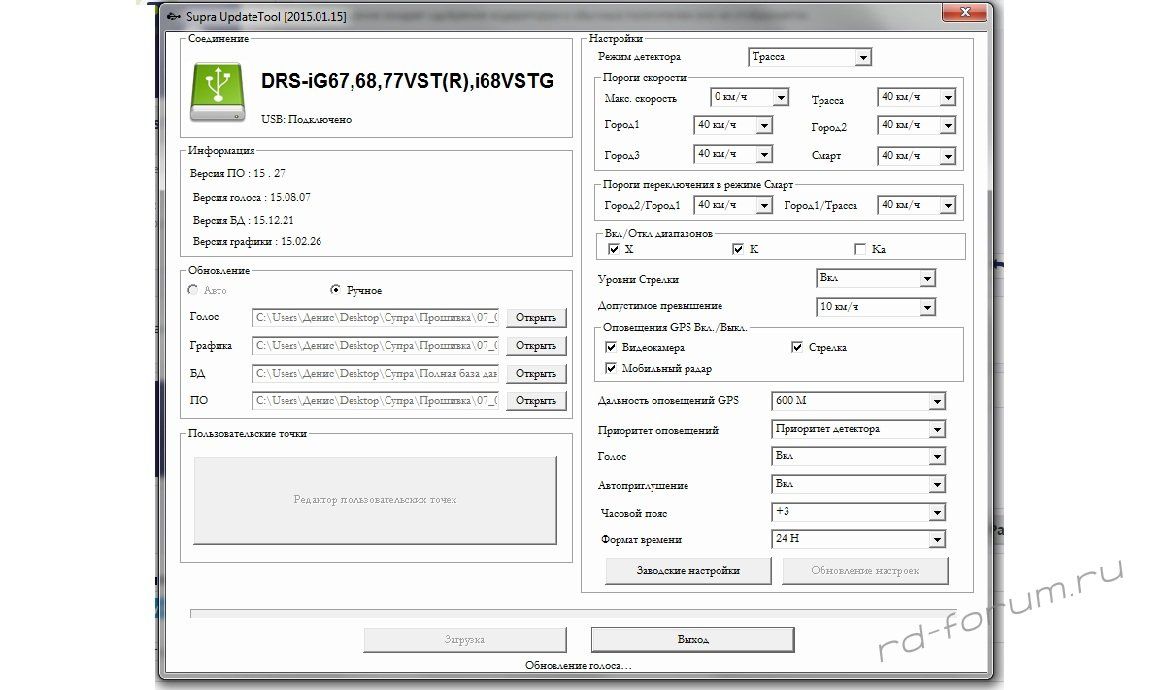Enable the Ka band checkbox
Viewport: 1152px width, 690px height.
pyautogui.click(x=860, y=249)
